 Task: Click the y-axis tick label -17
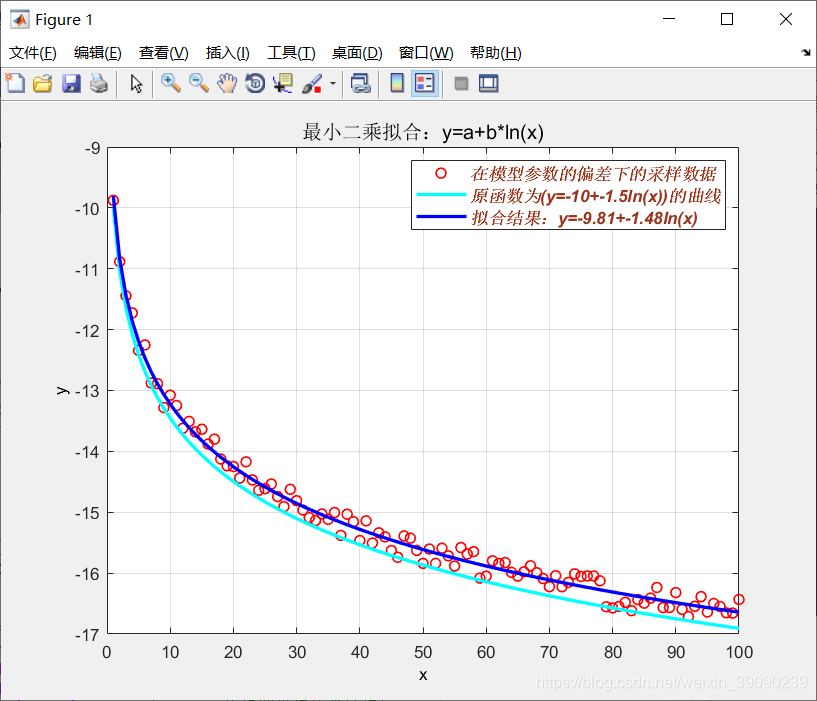[x=87, y=635]
